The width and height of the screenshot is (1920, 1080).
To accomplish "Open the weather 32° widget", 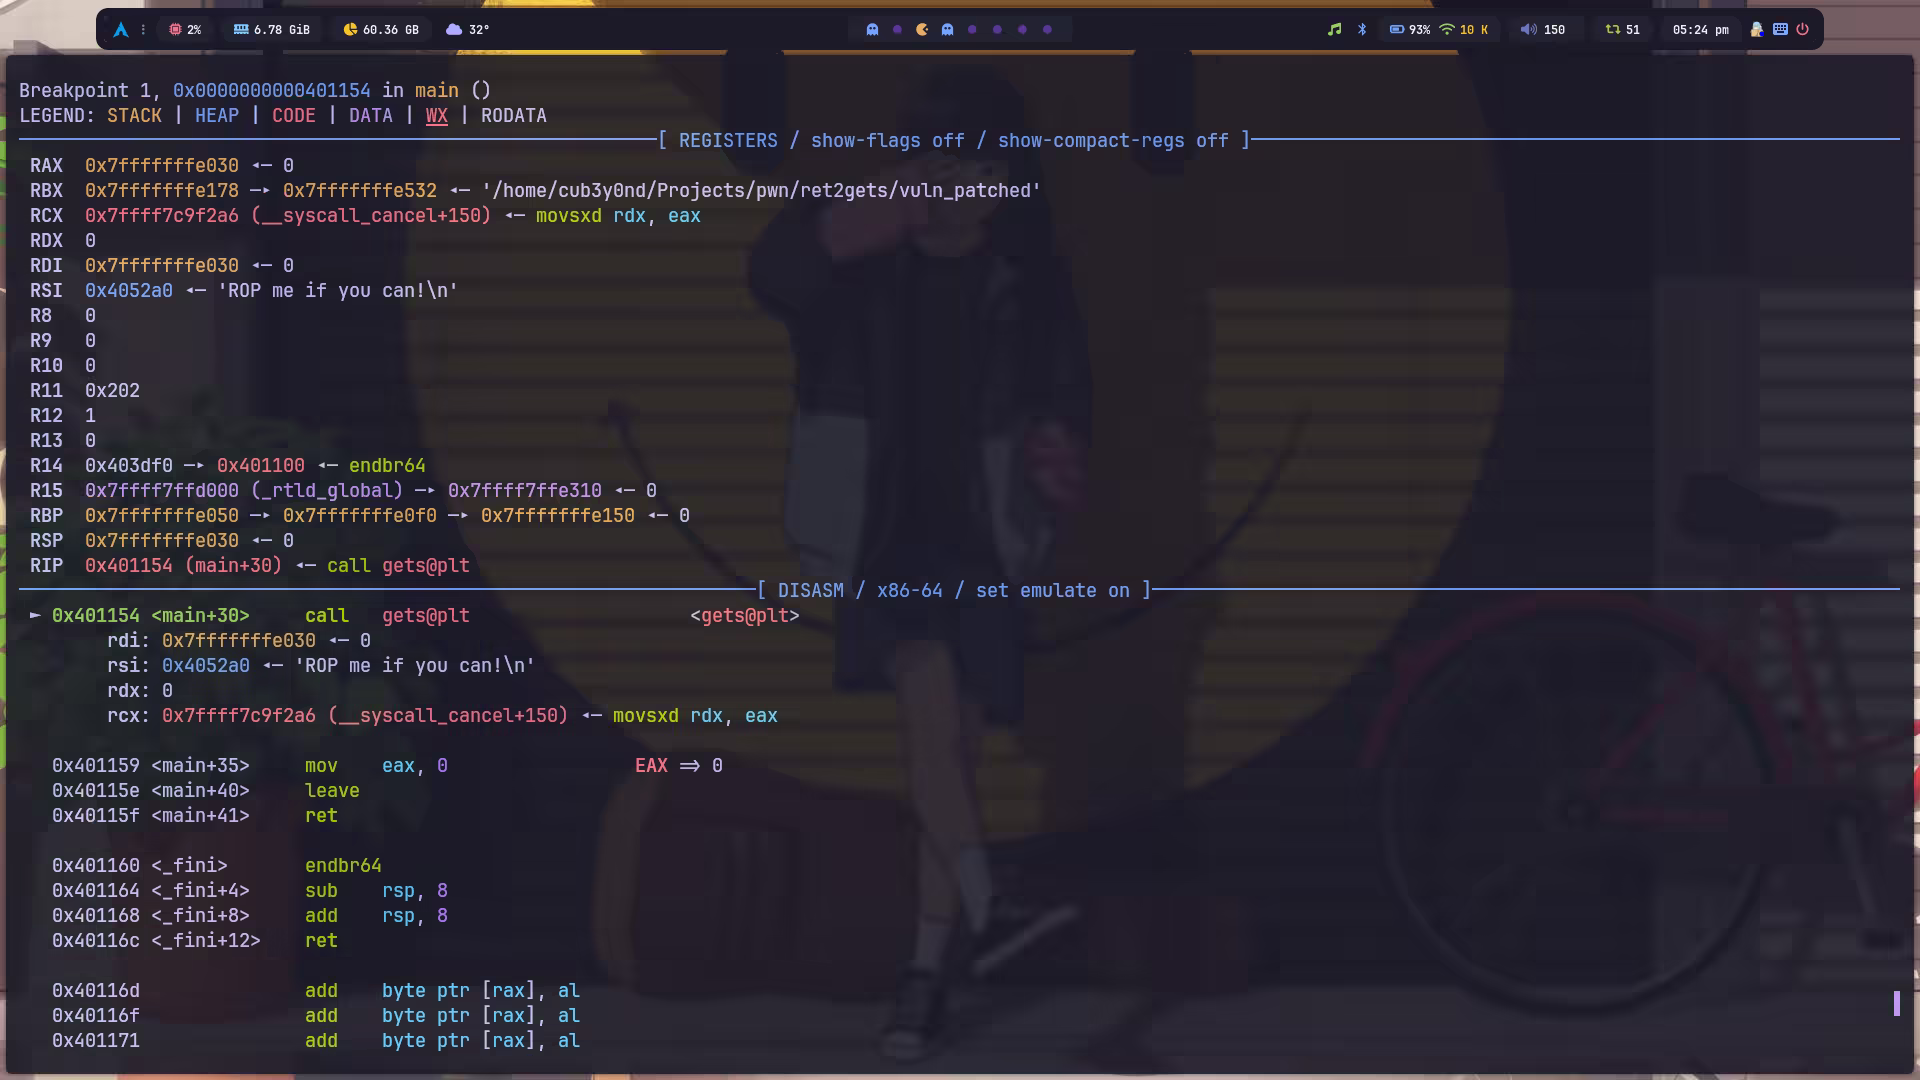I will [467, 30].
